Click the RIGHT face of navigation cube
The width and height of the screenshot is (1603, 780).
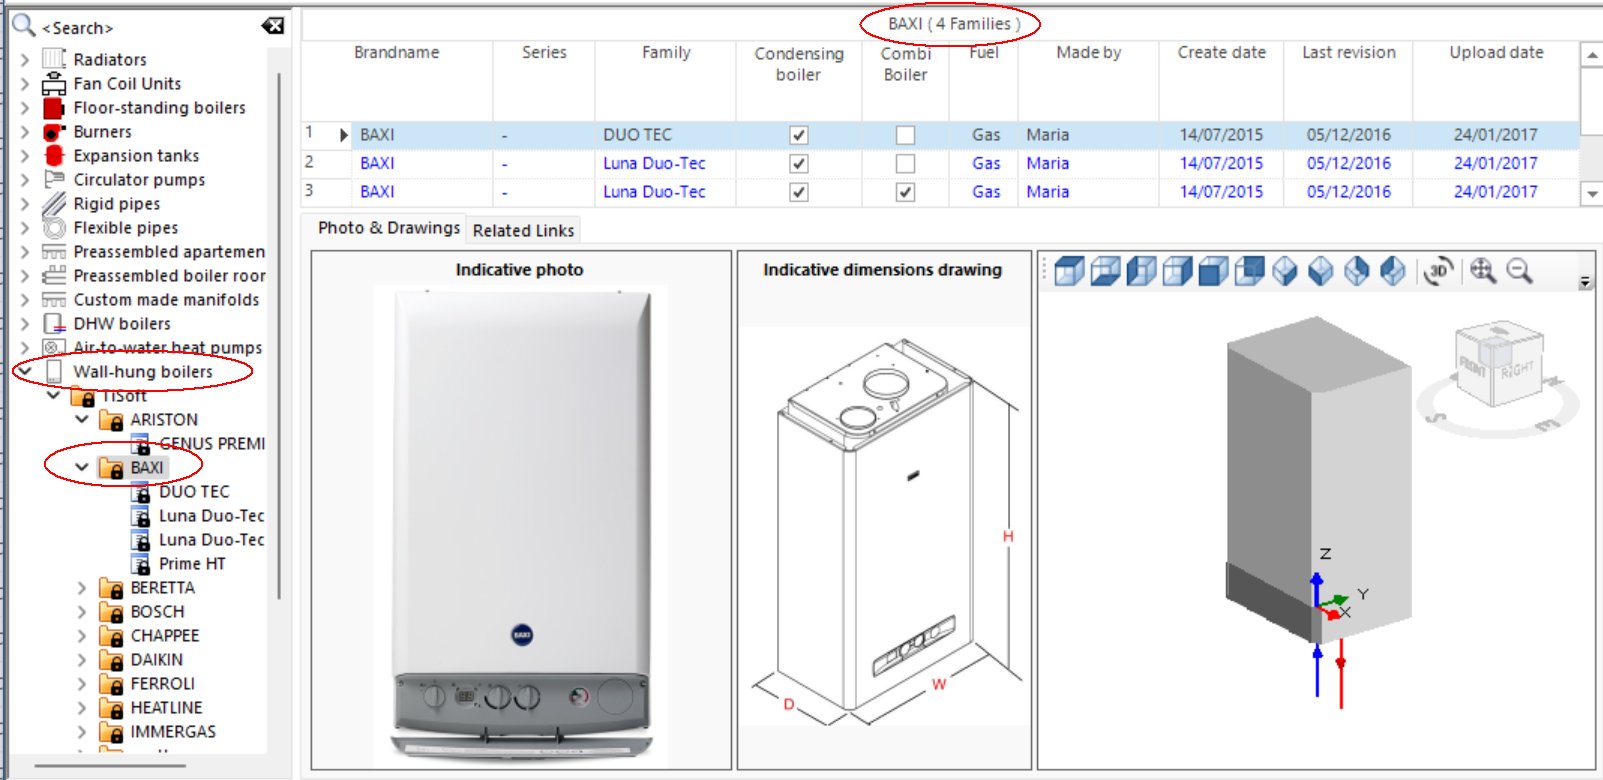tap(1516, 371)
